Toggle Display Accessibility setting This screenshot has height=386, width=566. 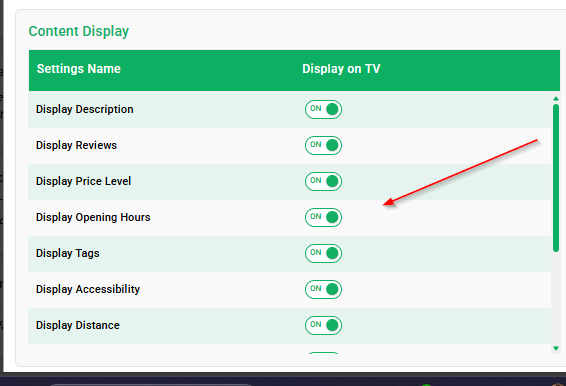pyautogui.click(x=323, y=289)
